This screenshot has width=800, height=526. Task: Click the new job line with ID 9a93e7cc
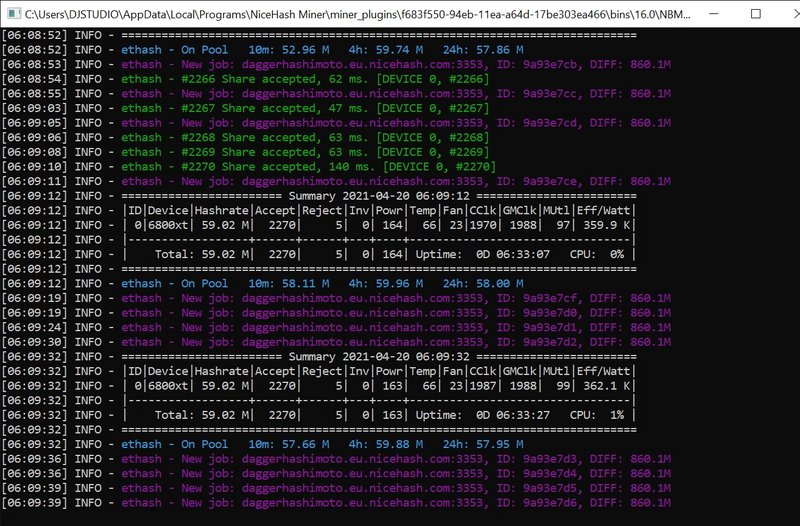coord(396,93)
